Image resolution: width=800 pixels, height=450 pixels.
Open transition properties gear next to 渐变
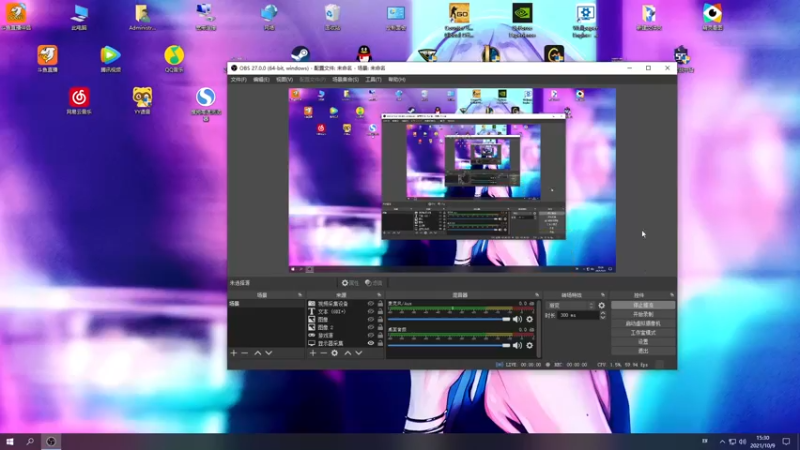(602, 306)
